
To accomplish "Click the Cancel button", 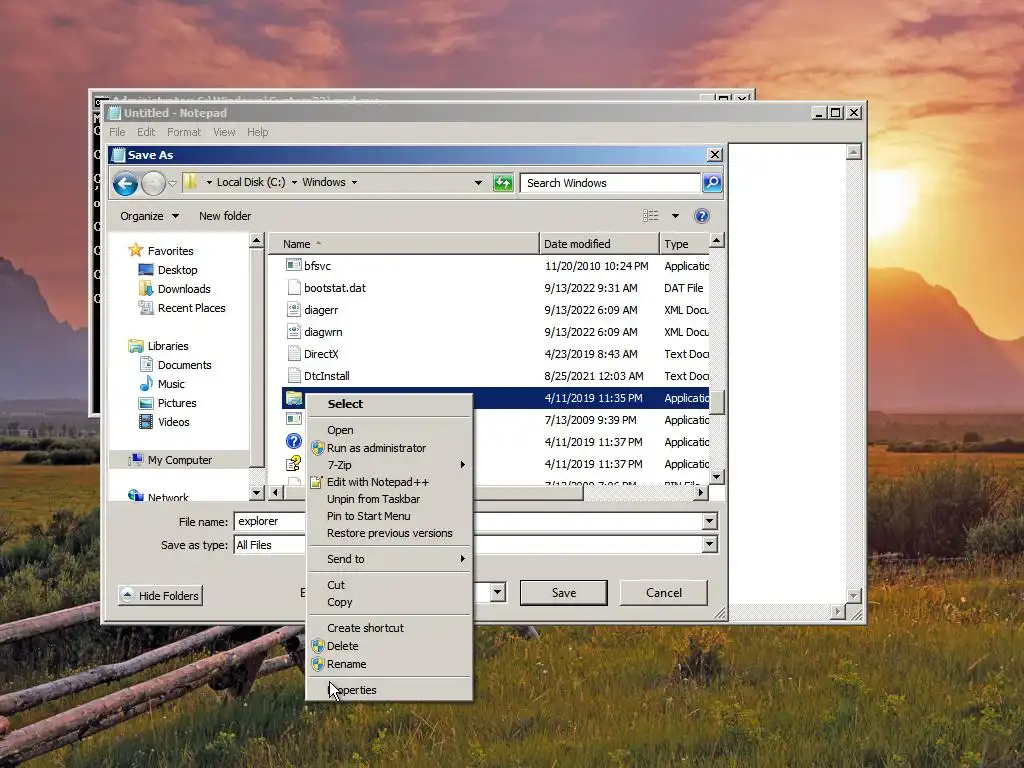I will (664, 593).
